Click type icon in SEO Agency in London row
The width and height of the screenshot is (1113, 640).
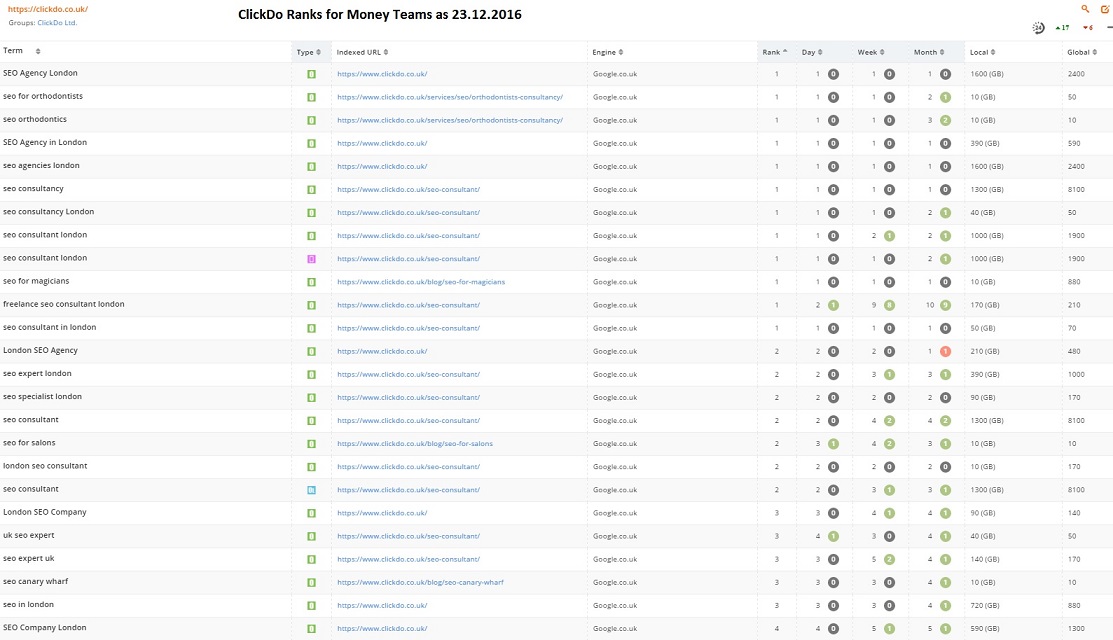click(x=311, y=143)
